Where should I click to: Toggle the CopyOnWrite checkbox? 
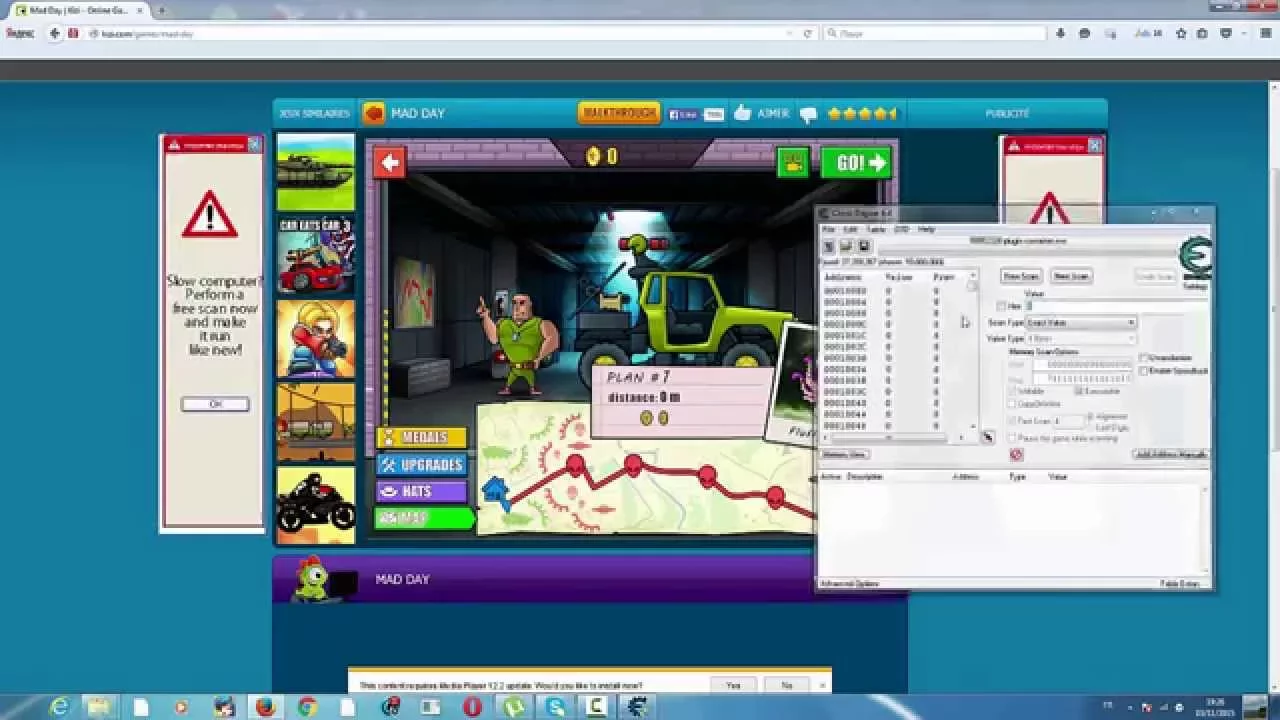click(x=1012, y=404)
